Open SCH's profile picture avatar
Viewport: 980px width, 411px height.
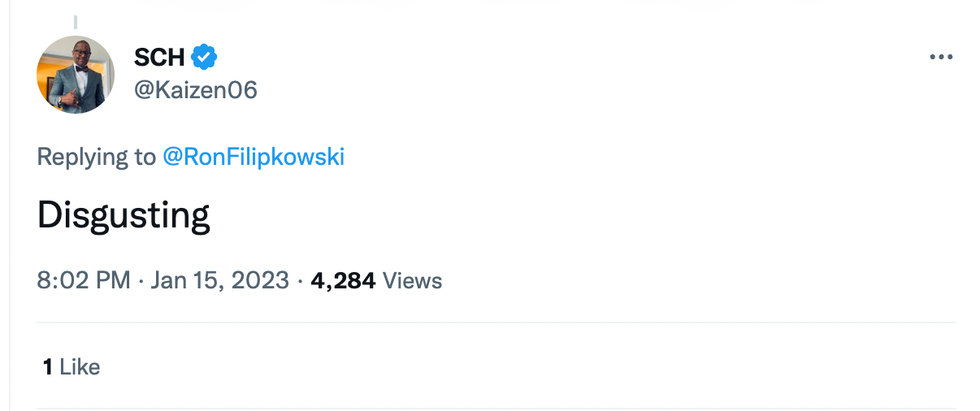(x=76, y=75)
